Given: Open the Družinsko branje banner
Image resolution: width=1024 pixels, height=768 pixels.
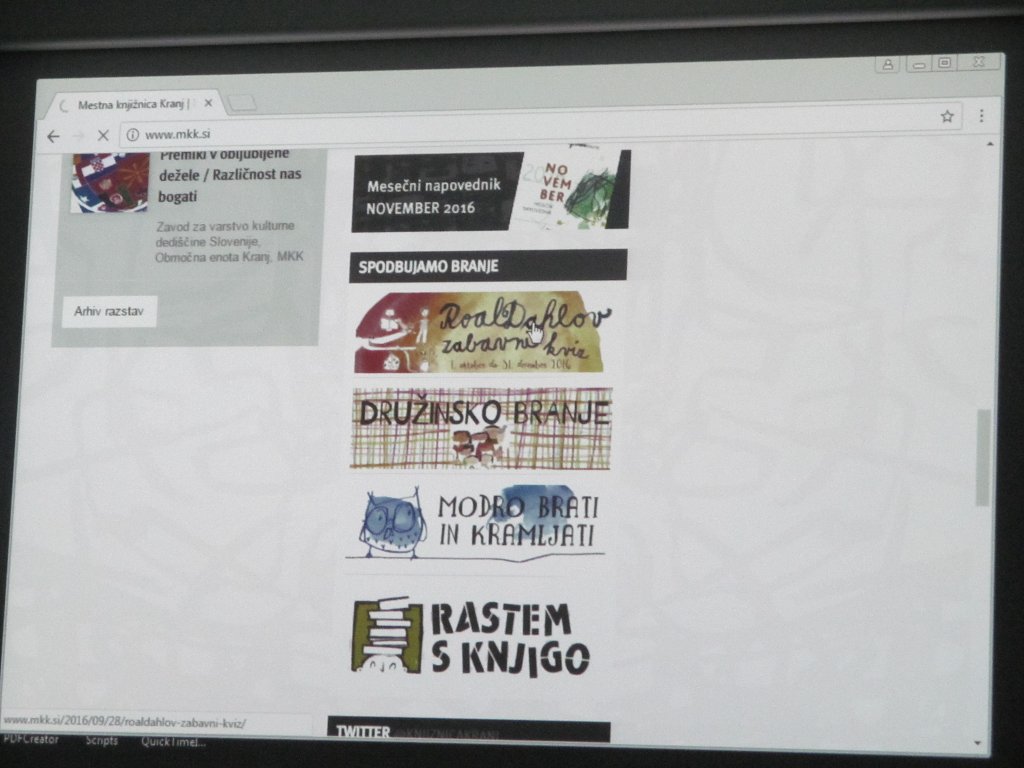Looking at the screenshot, I should pos(481,428).
